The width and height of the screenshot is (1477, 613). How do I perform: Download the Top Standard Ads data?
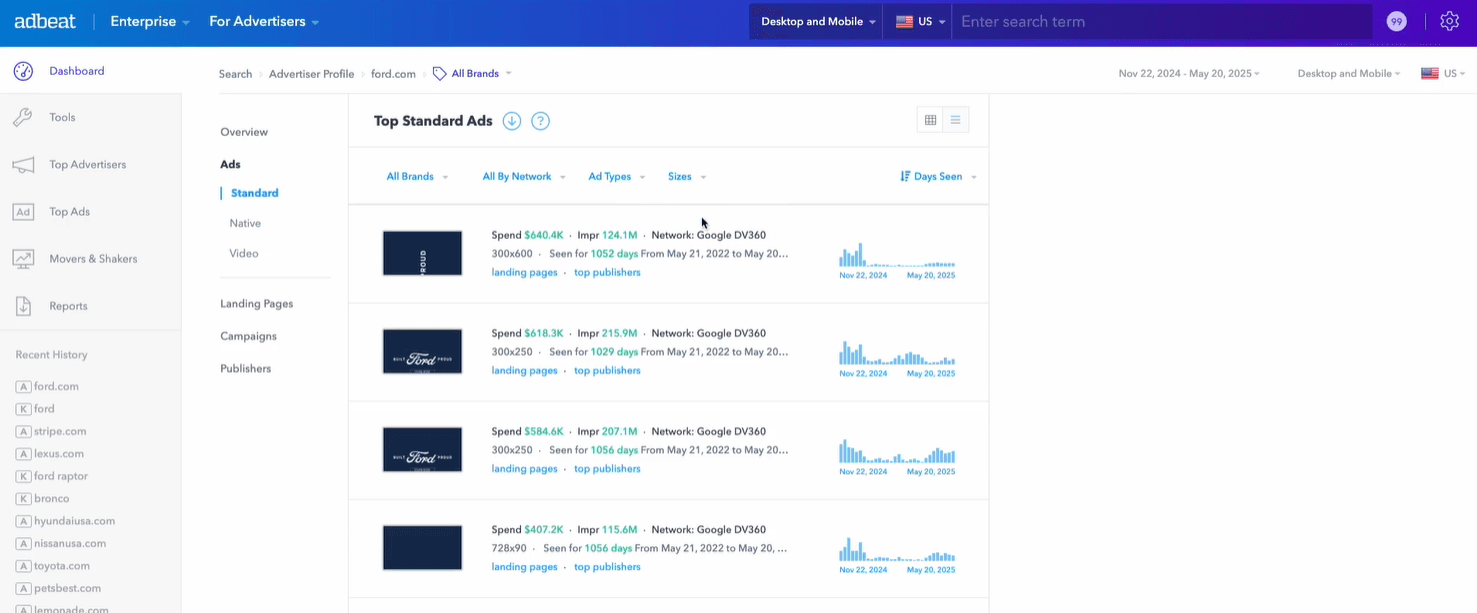tap(511, 120)
